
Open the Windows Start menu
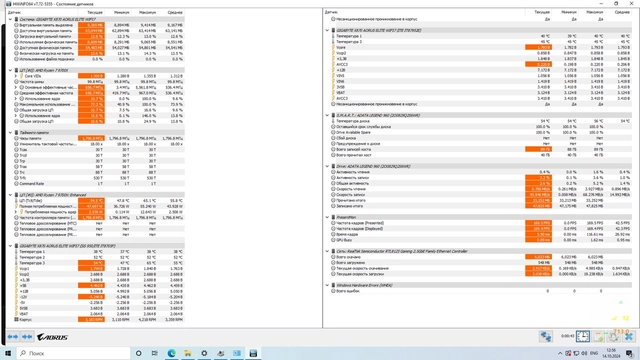pos(8,353)
